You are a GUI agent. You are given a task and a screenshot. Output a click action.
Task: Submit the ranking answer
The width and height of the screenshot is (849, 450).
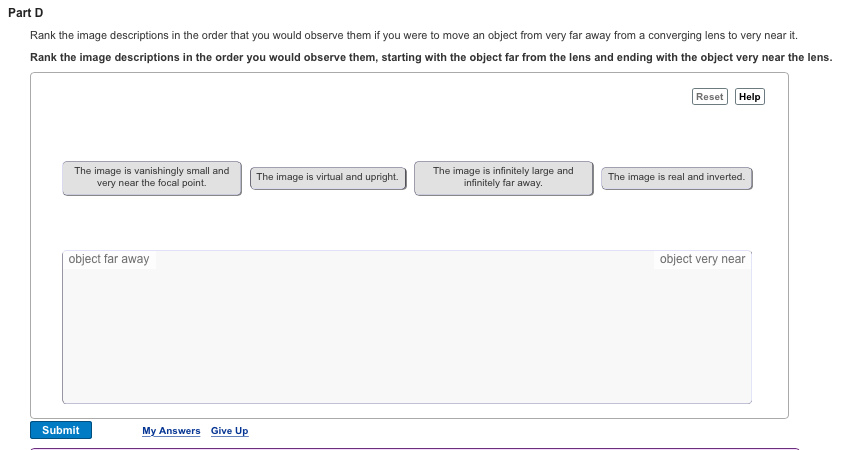click(x=61, y=430)
